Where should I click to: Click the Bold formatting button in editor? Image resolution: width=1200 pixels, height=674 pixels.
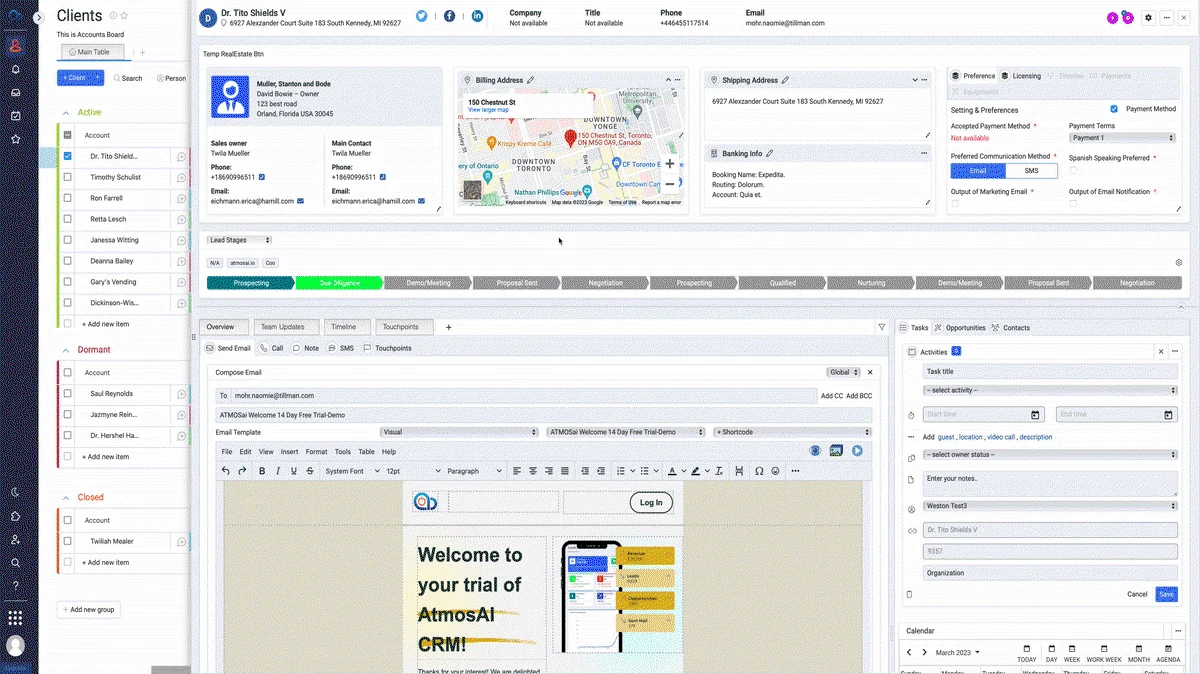pos(263,471)
